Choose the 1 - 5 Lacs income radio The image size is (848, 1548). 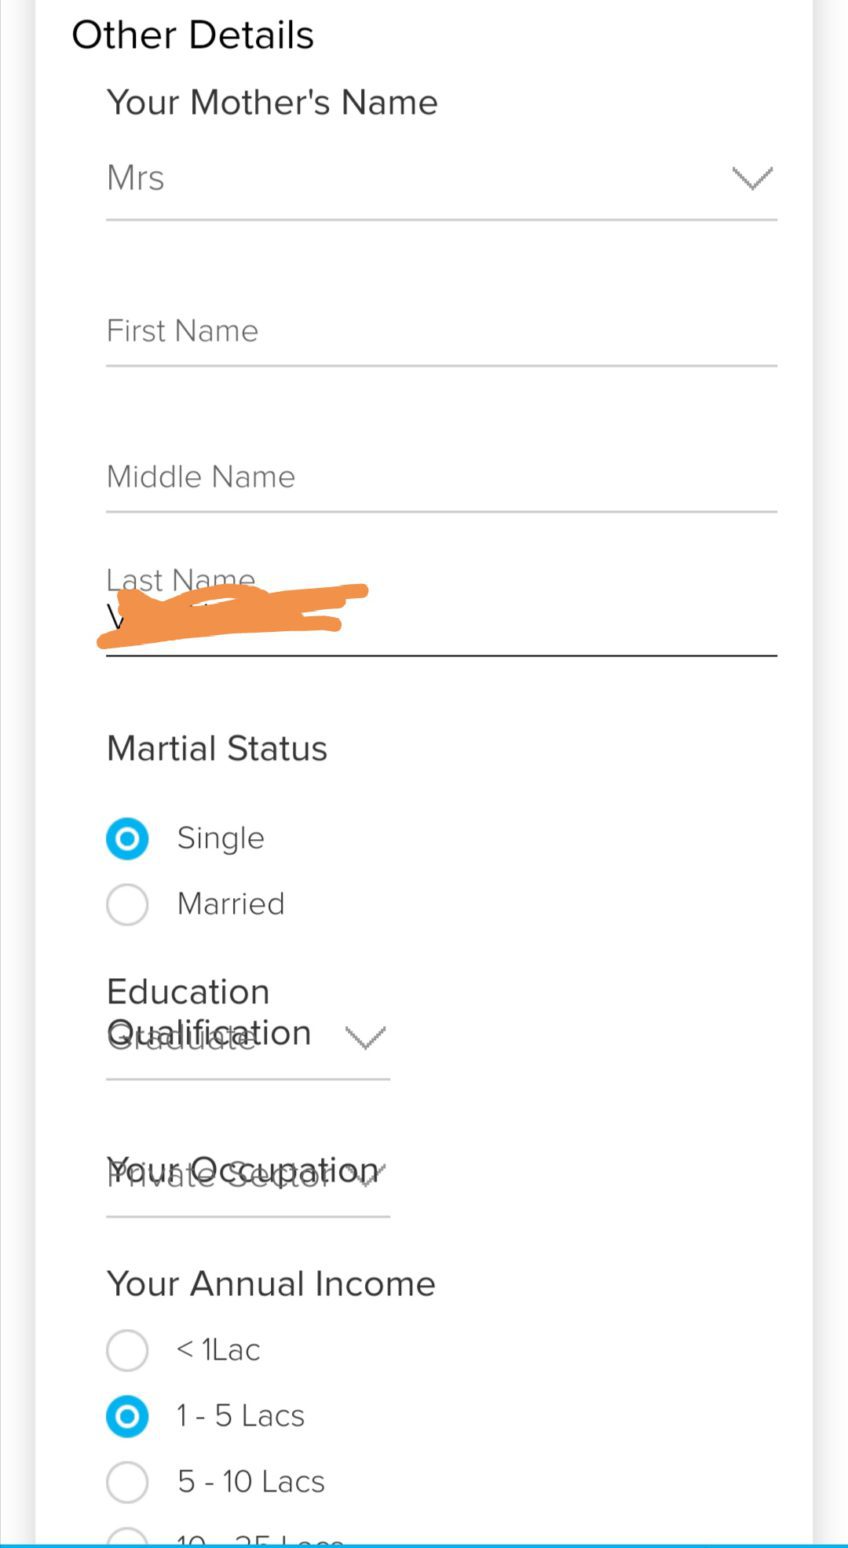pos(127,1417)
